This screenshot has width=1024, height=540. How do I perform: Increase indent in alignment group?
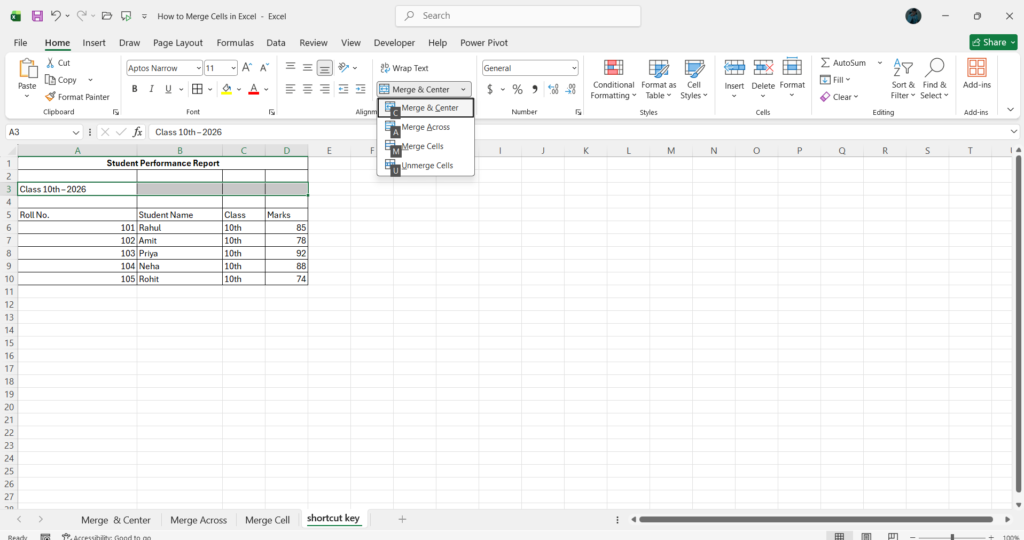(360, 89)
